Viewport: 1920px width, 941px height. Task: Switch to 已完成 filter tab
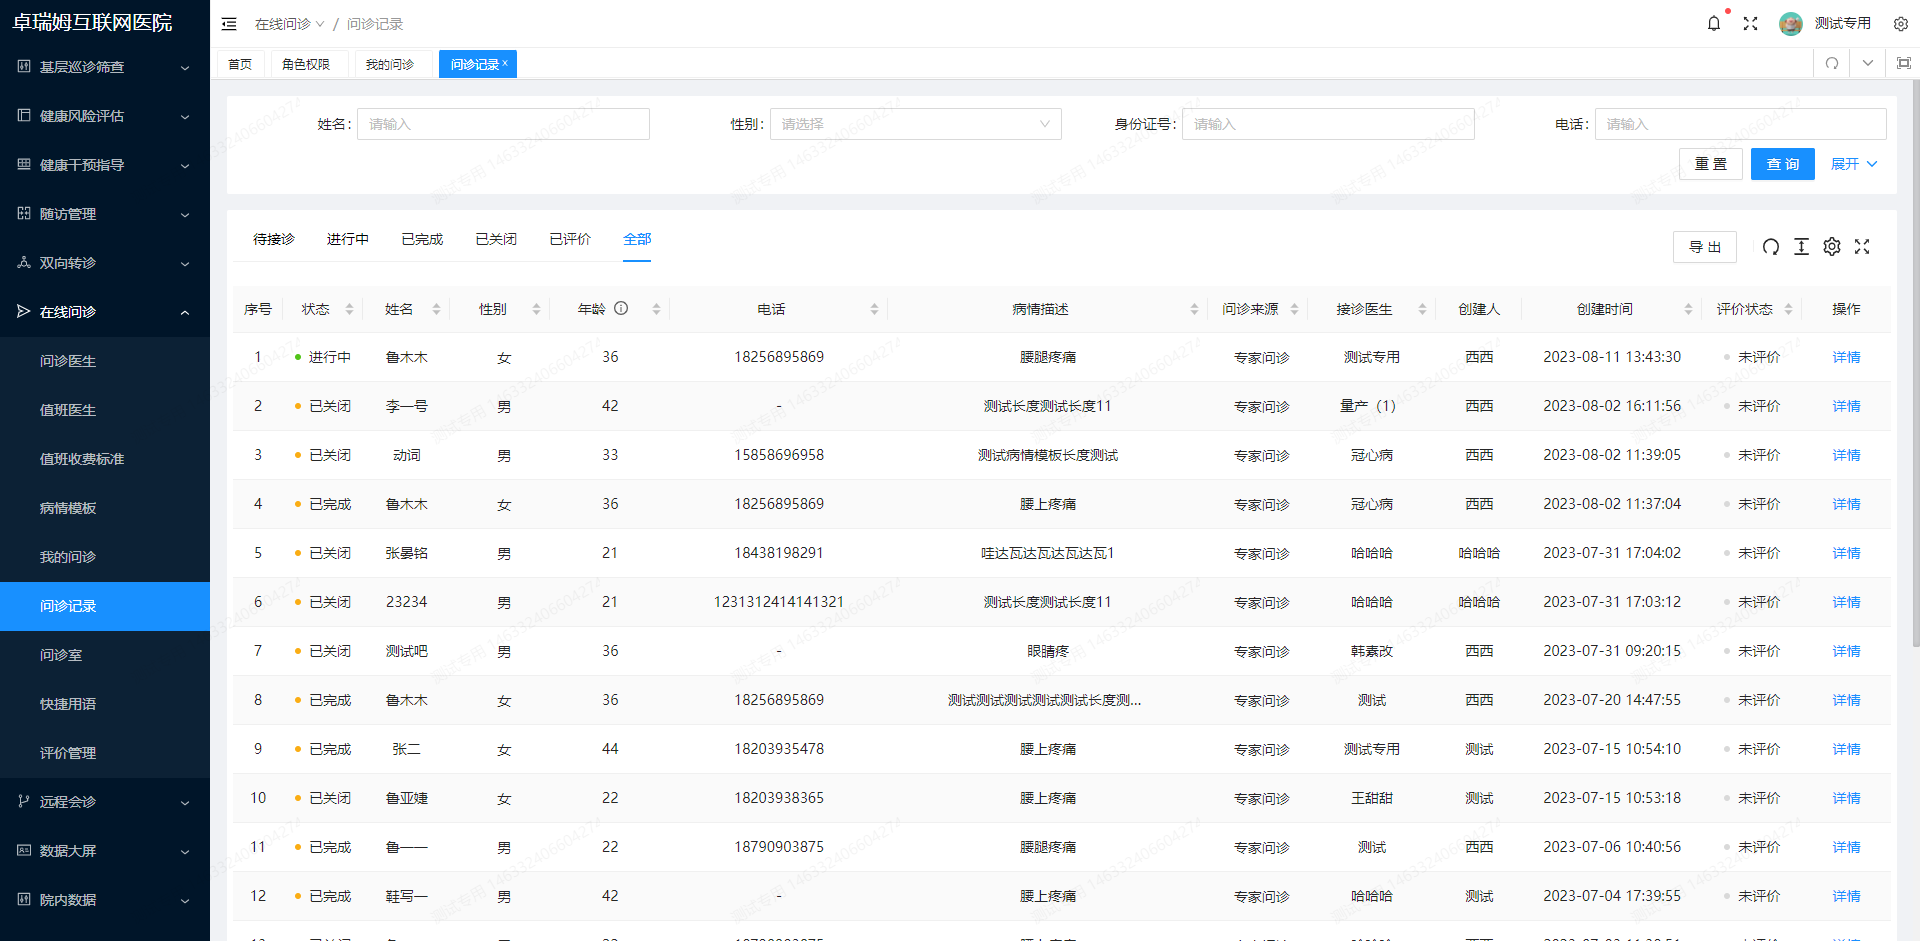422,239
